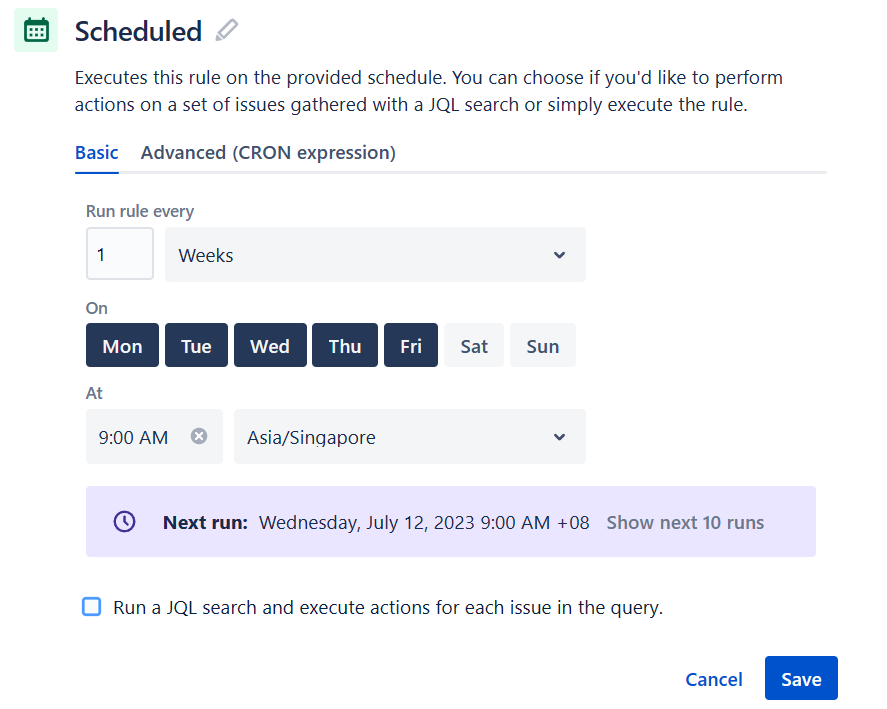
Task: Click the interval number input field
Action: (x=120, y=254)
